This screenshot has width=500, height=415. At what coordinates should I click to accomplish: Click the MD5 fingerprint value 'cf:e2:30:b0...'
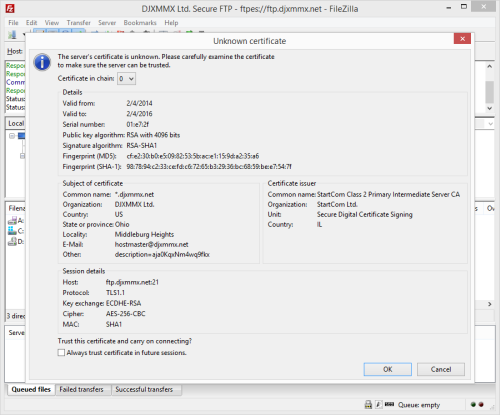[193, 156]
